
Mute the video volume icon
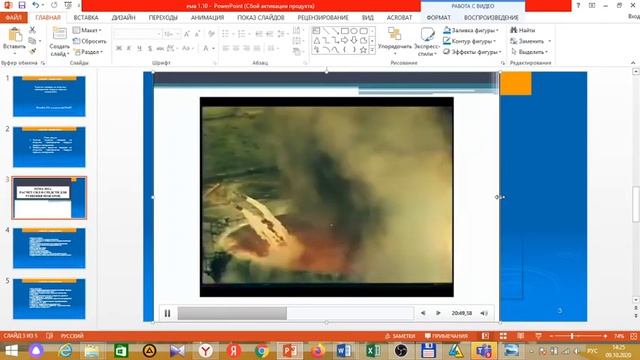pyautogui.click(x=484, y=313)
